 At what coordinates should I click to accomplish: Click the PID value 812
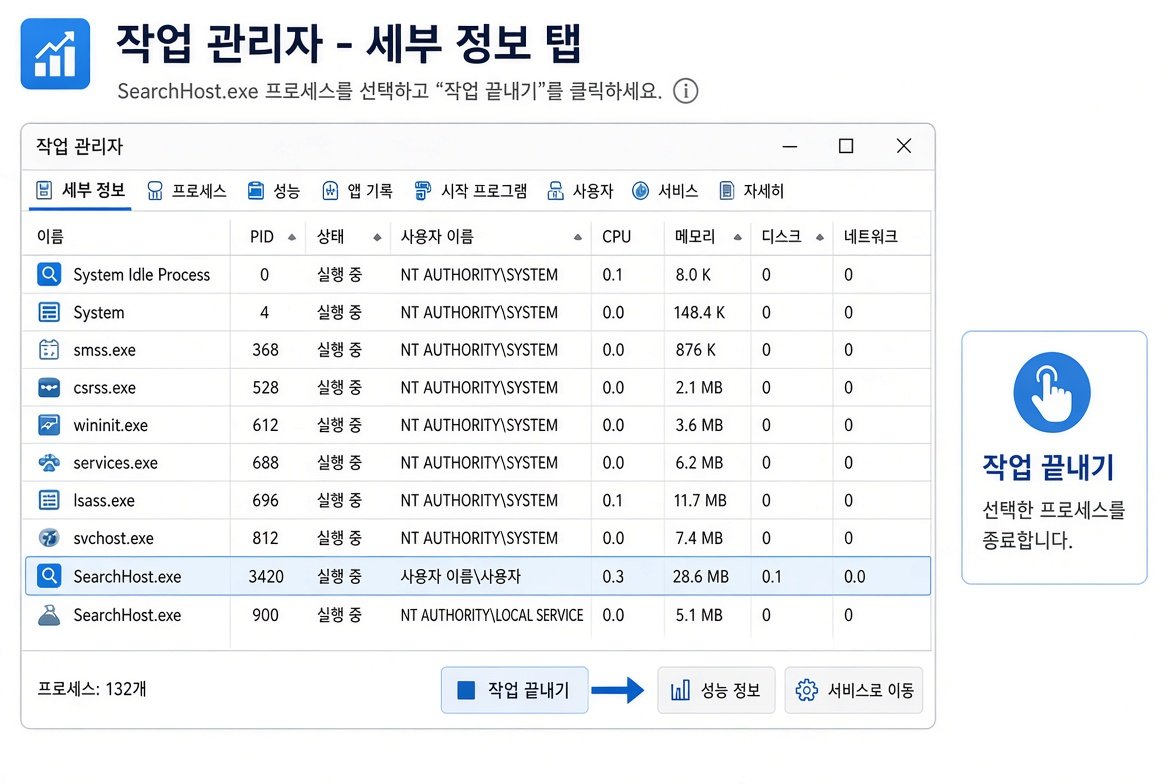pyautogui.click(x=265, y=537)
